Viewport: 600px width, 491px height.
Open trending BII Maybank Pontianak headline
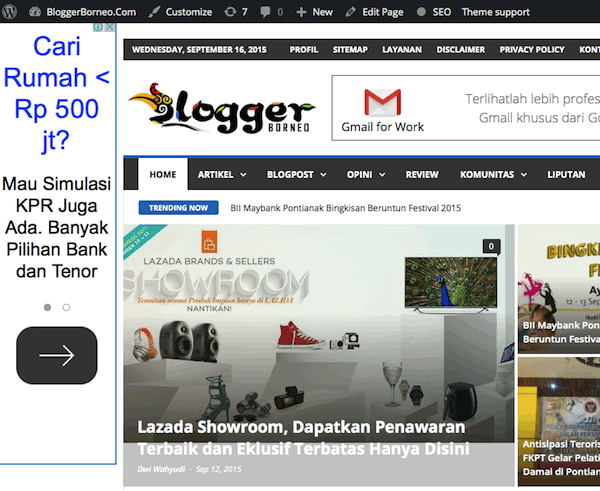coord(346,208)
